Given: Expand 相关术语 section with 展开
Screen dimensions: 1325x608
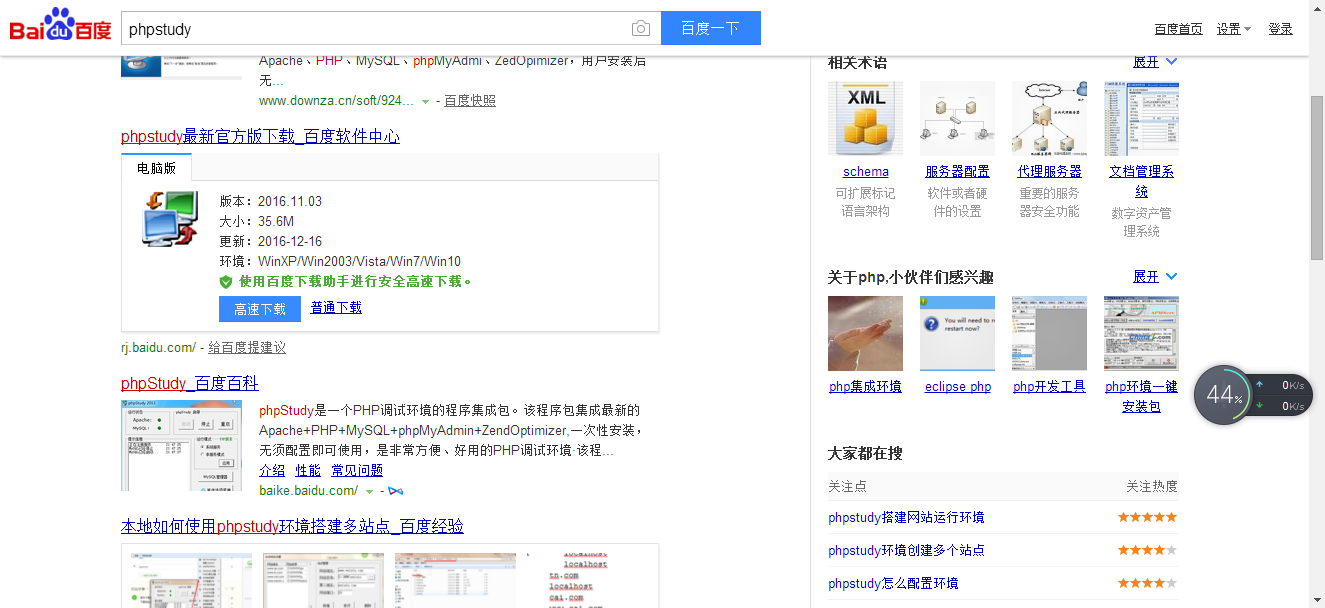Looking at the screenshot, I should point(1155,62).
